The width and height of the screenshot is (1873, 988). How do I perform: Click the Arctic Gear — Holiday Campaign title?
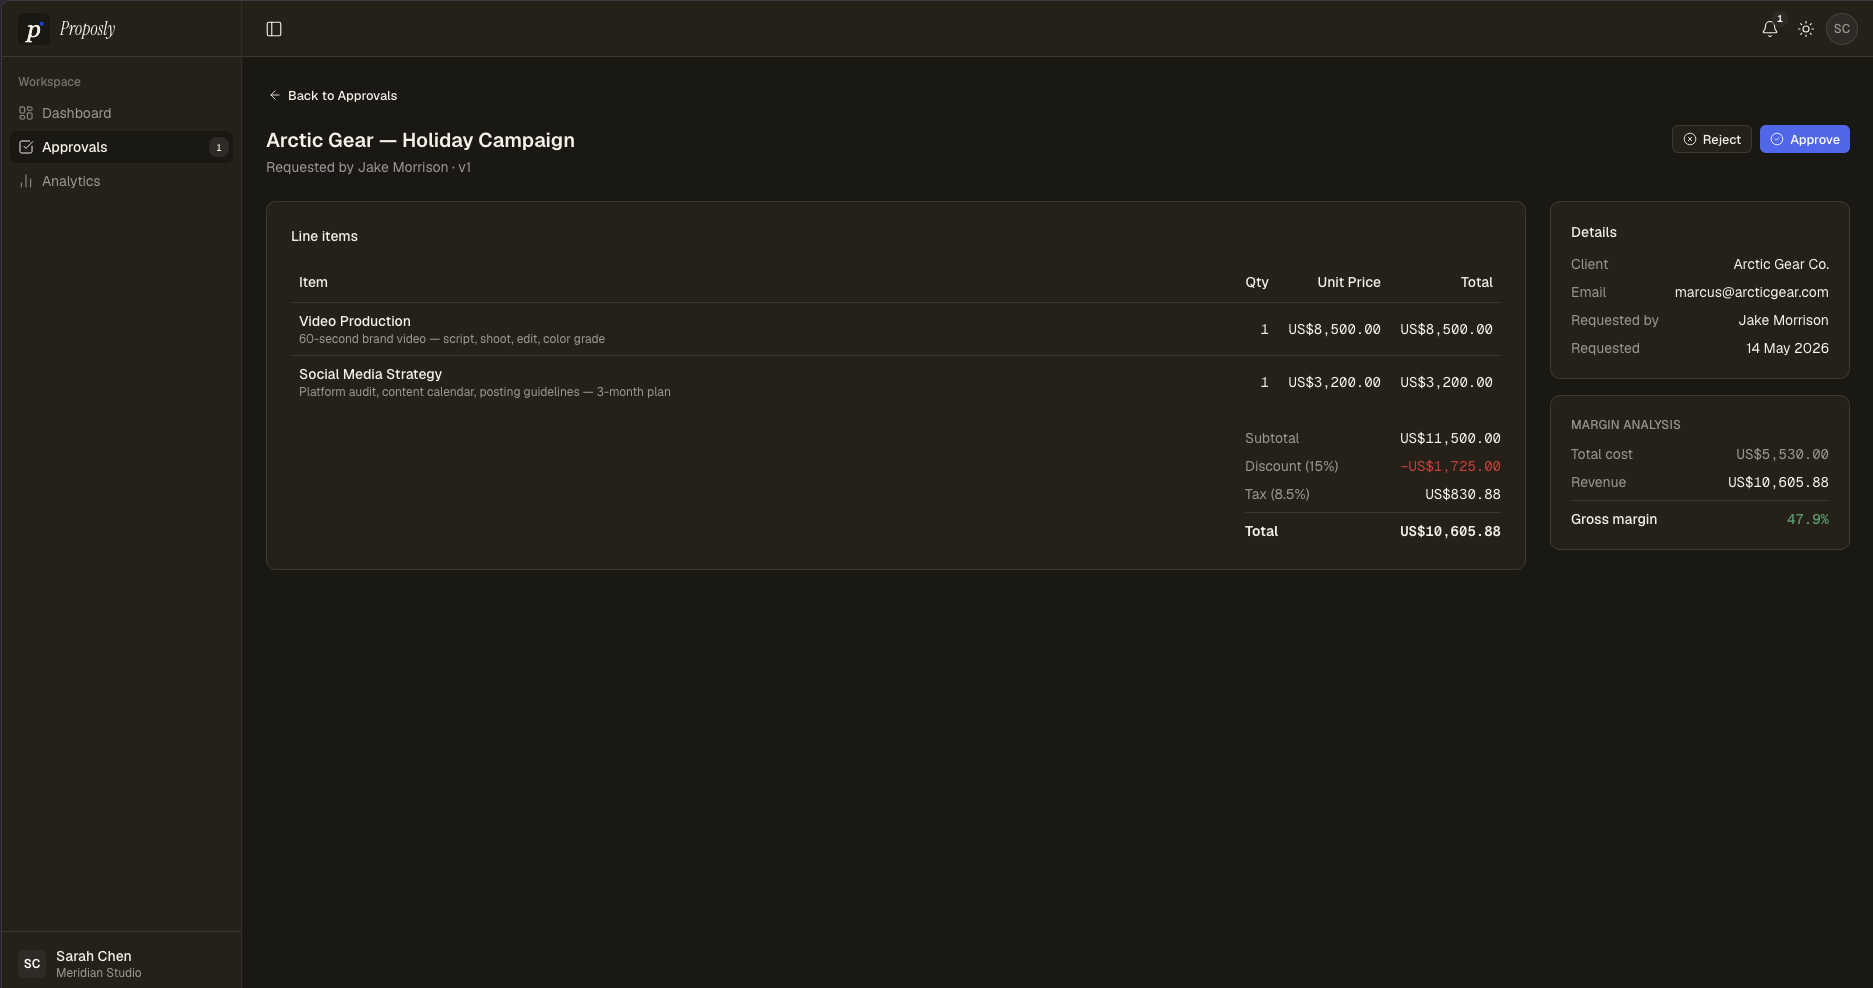coord(420,140)
